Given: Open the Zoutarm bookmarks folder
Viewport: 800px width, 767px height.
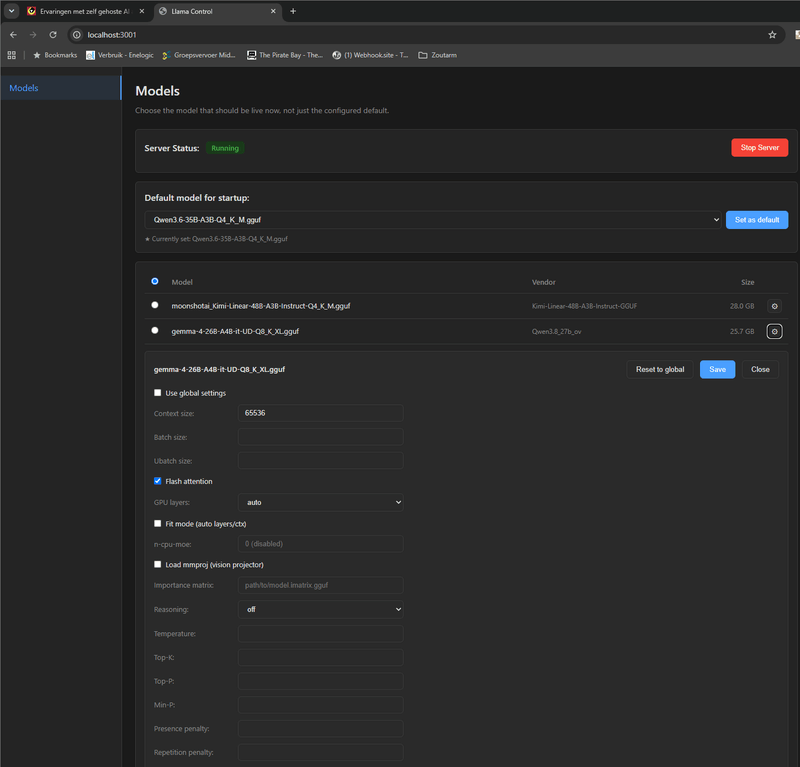Looking at the screenshot, I should tap(437, 55).
